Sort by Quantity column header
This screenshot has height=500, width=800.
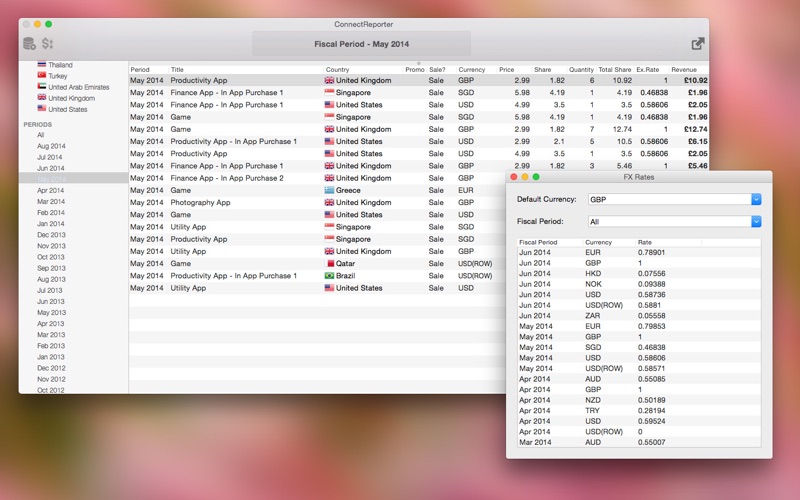(x=581, y=69)
